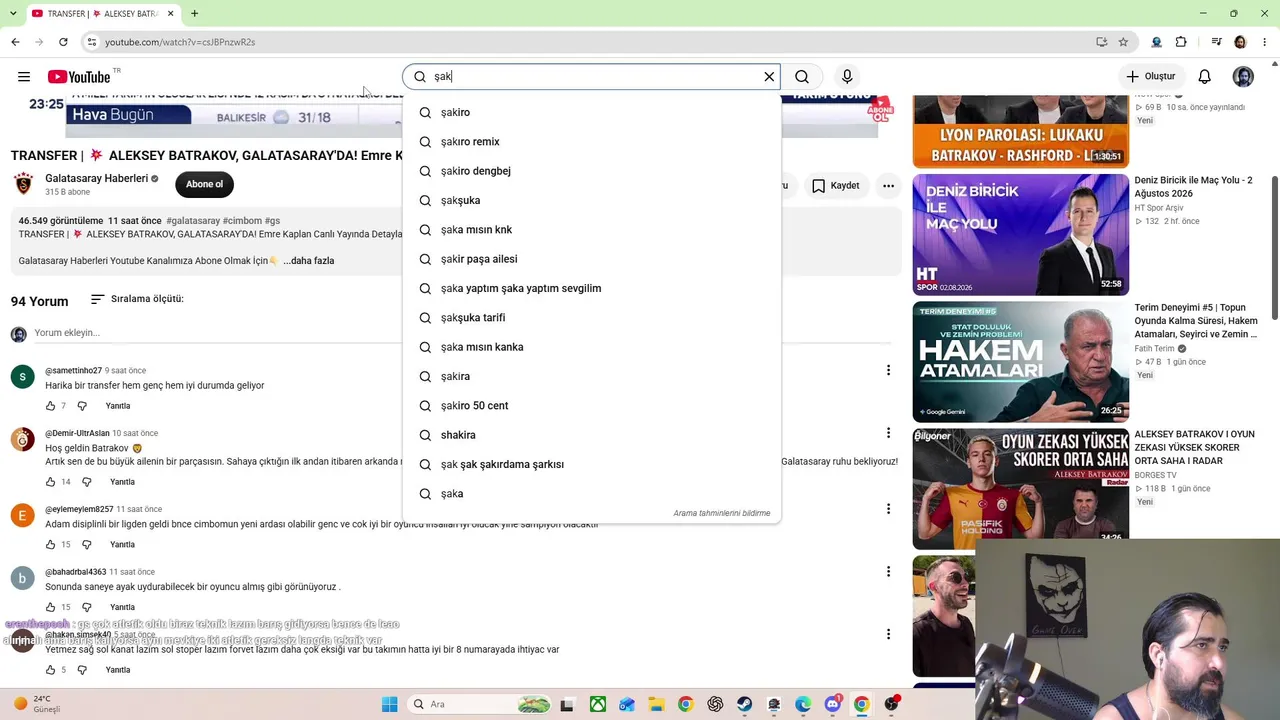The height and width of the screenshot is (720, 1280).
Task: Choose the "şakiro 50 cent" suggestion
Action: [592, 406]
